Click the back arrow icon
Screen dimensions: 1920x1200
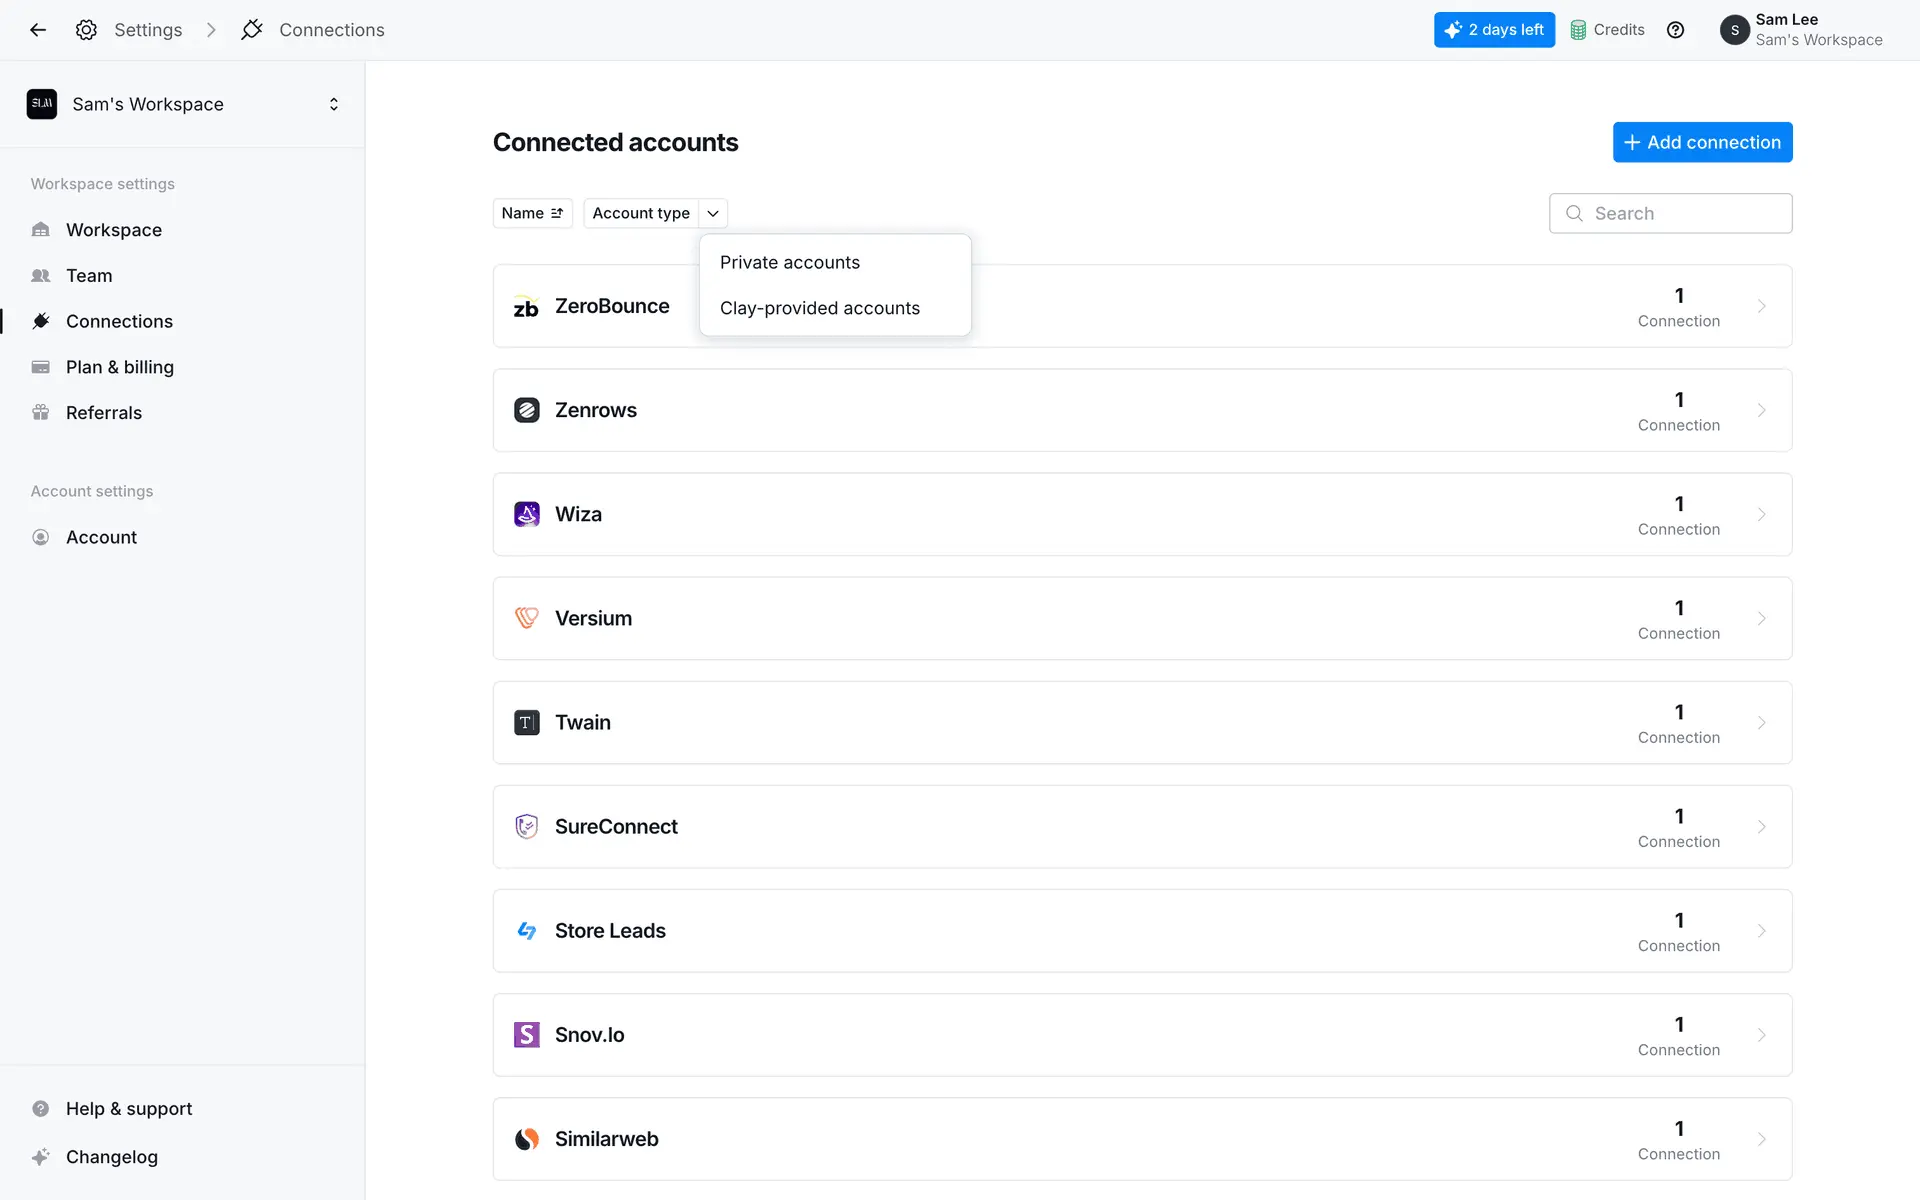point(38,30)
